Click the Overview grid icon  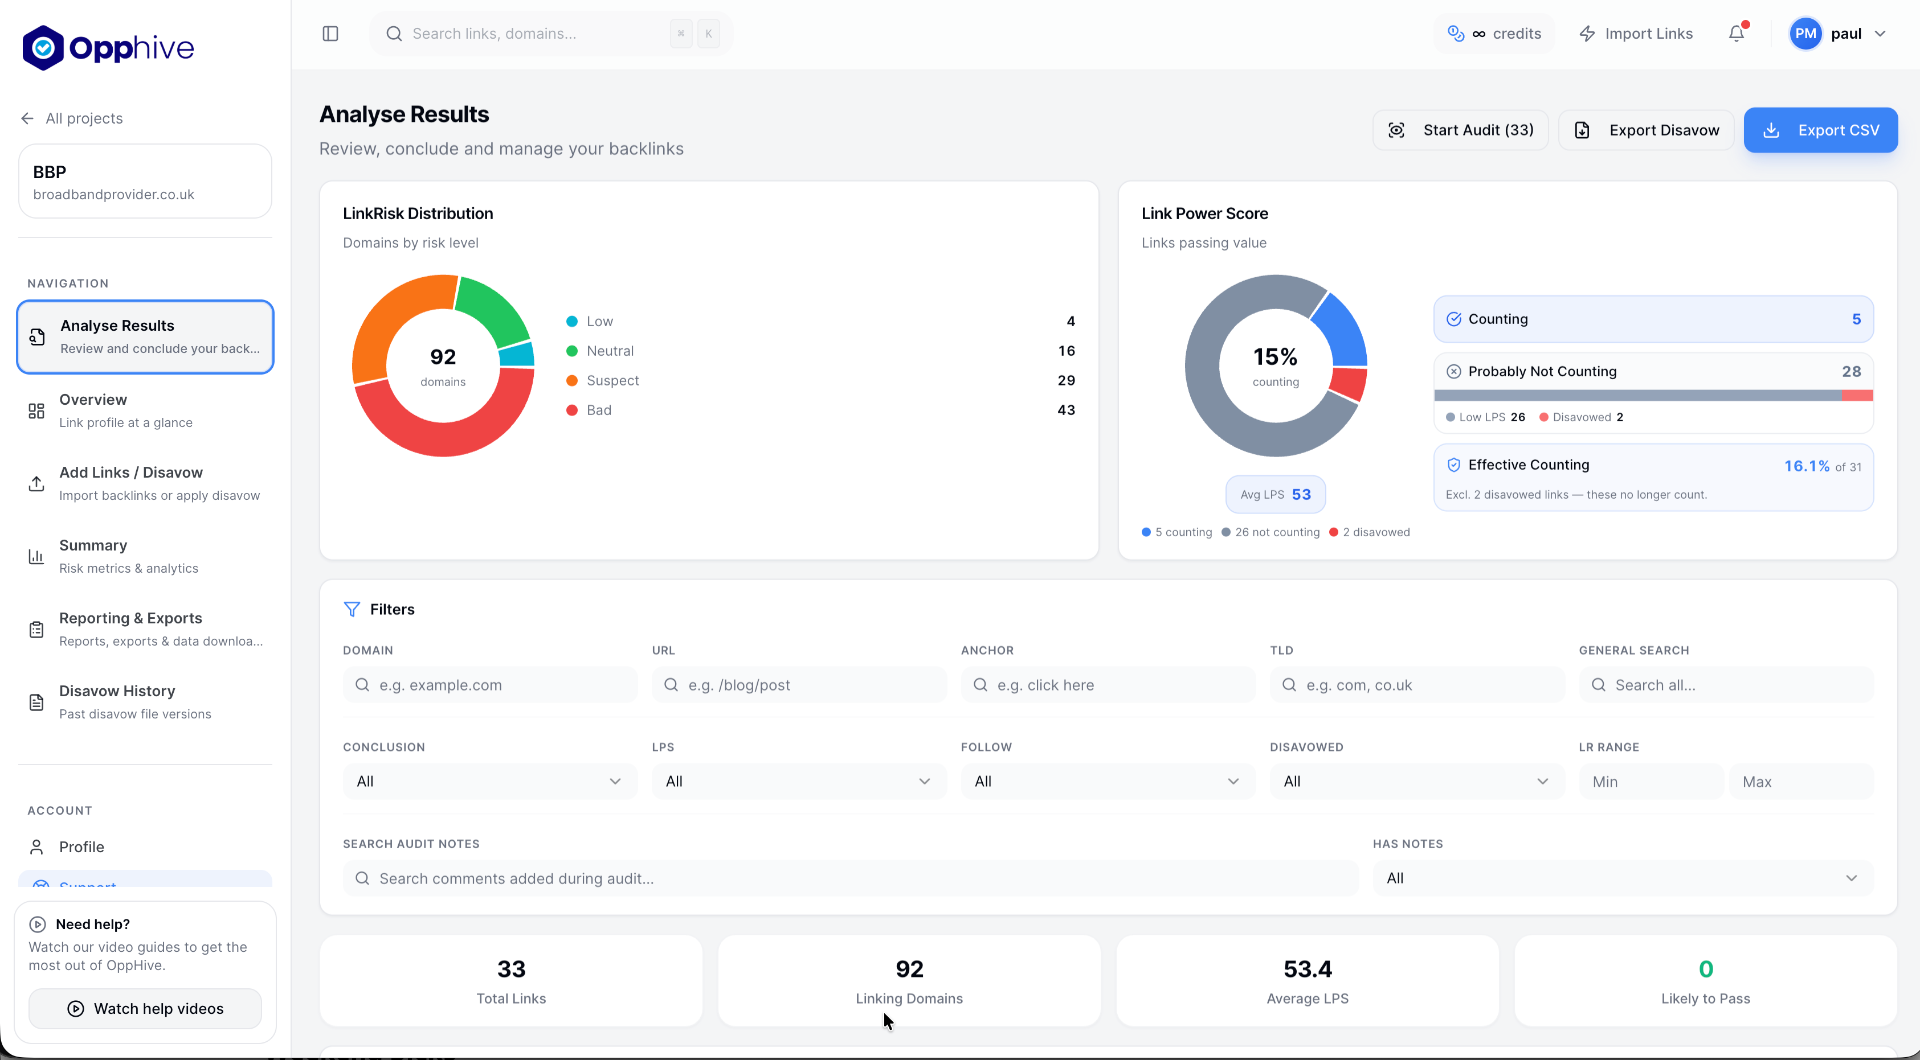[36, 411]
